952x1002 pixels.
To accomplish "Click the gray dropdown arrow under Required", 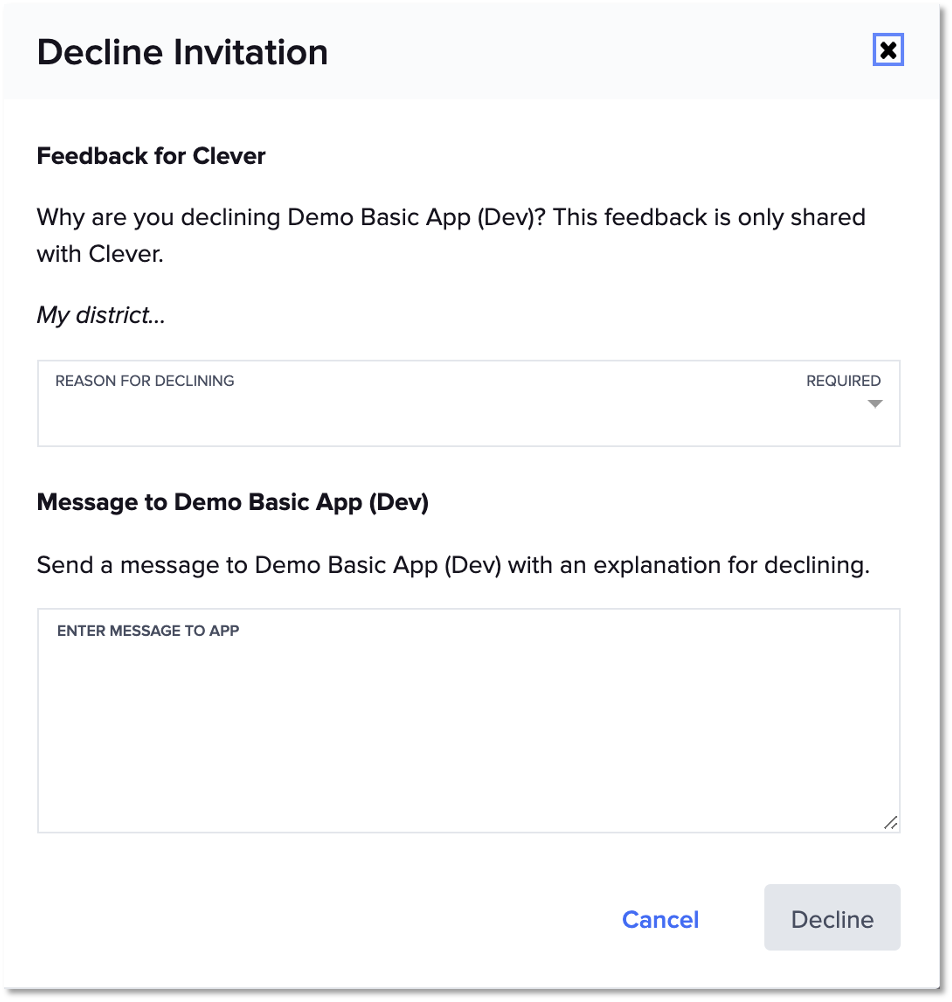I will [x=875, y=405].
